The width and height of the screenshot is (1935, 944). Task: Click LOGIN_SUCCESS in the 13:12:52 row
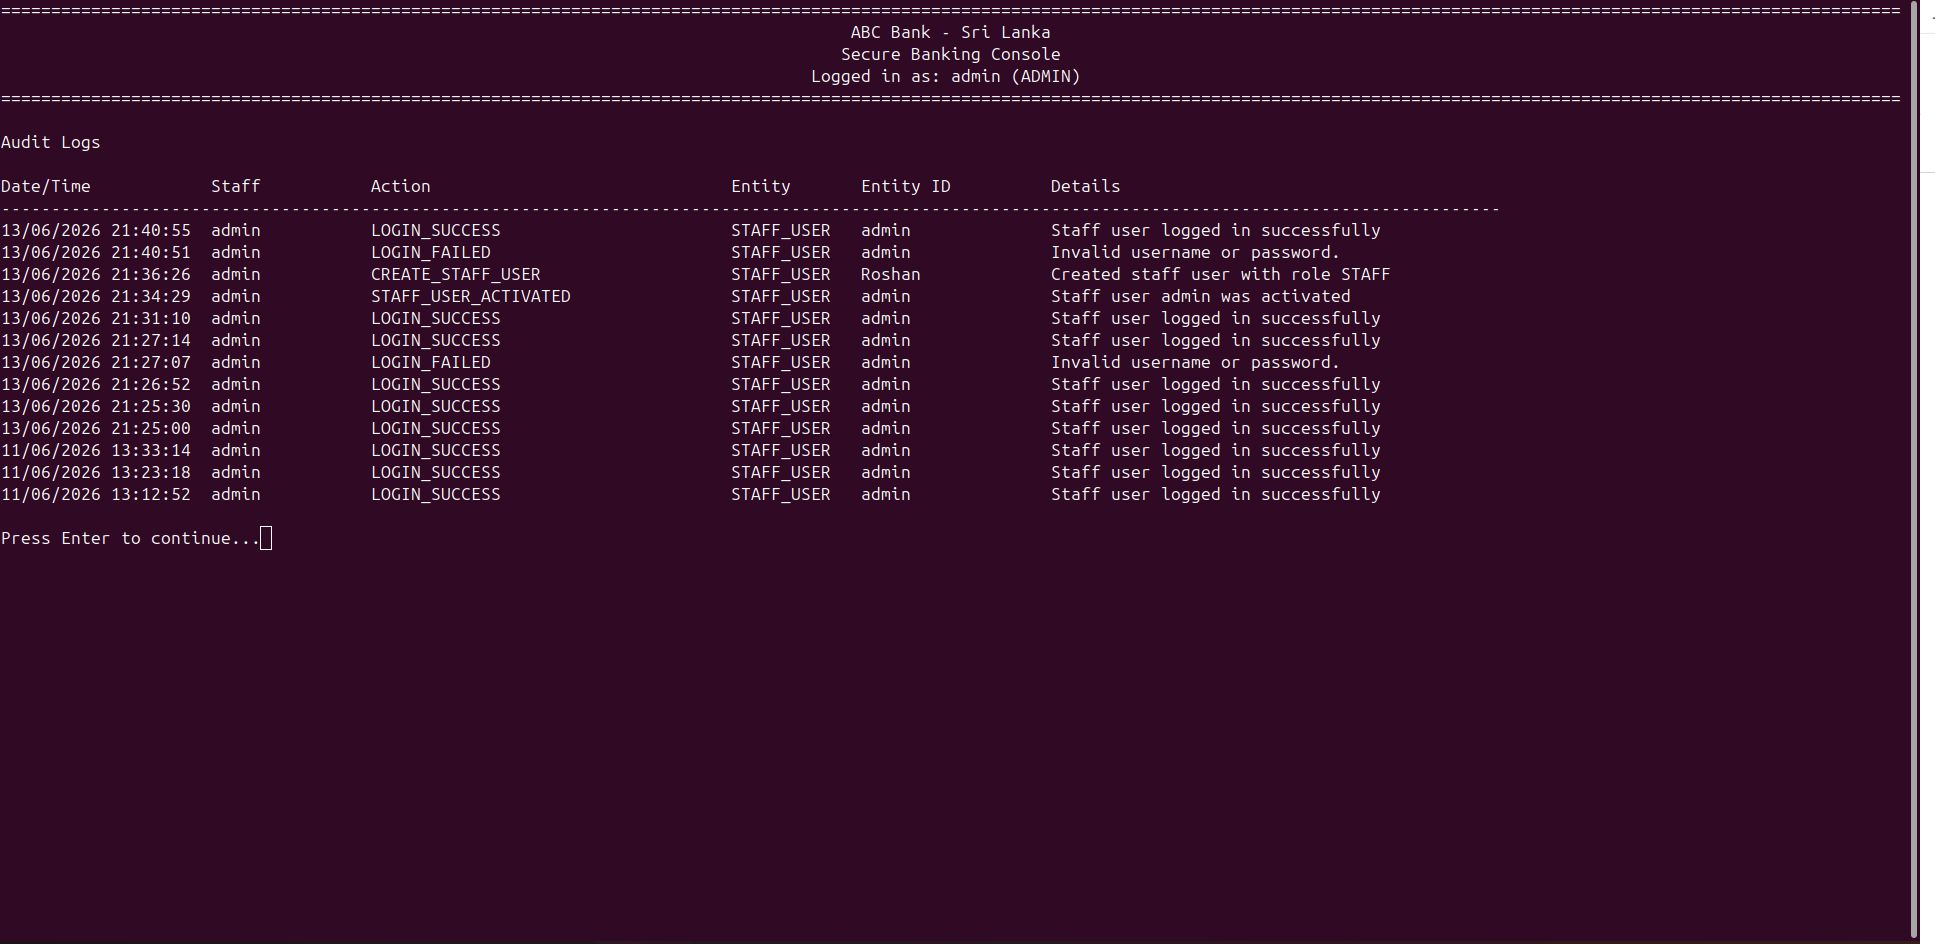tap(436, 494)
